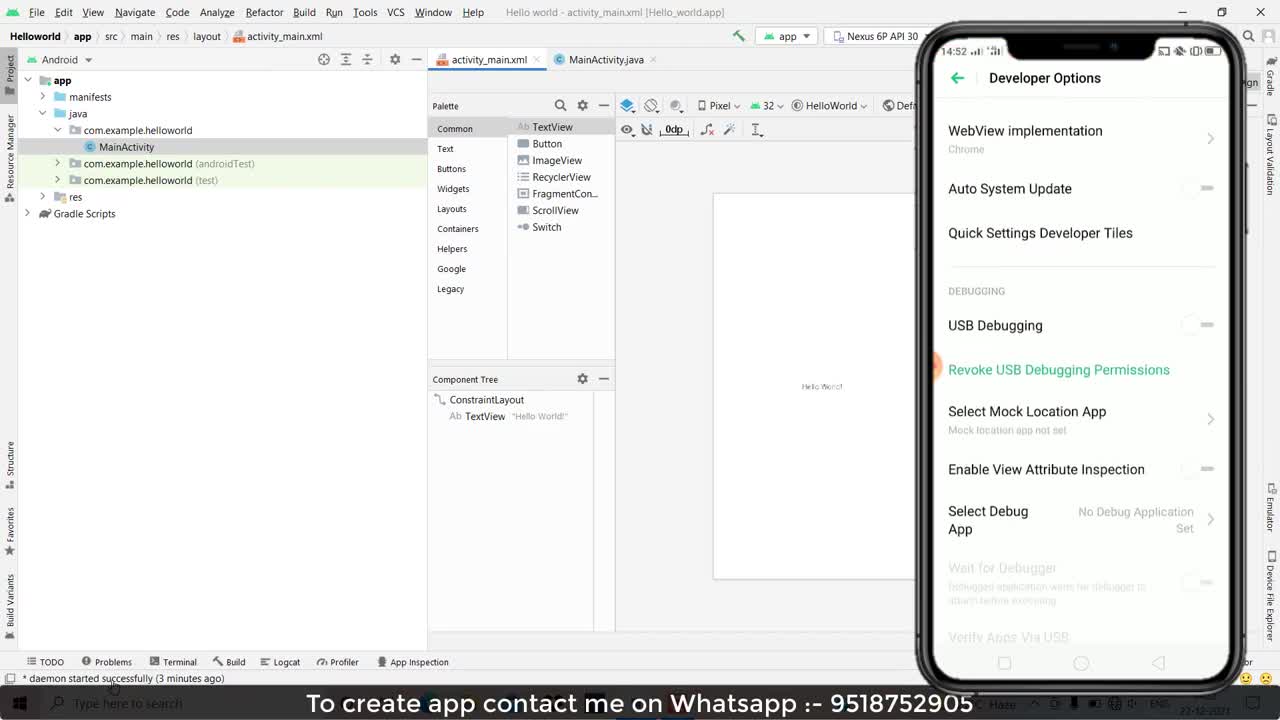Open the Refactor menu
The image size is (1280, 720).
point(264,12)
